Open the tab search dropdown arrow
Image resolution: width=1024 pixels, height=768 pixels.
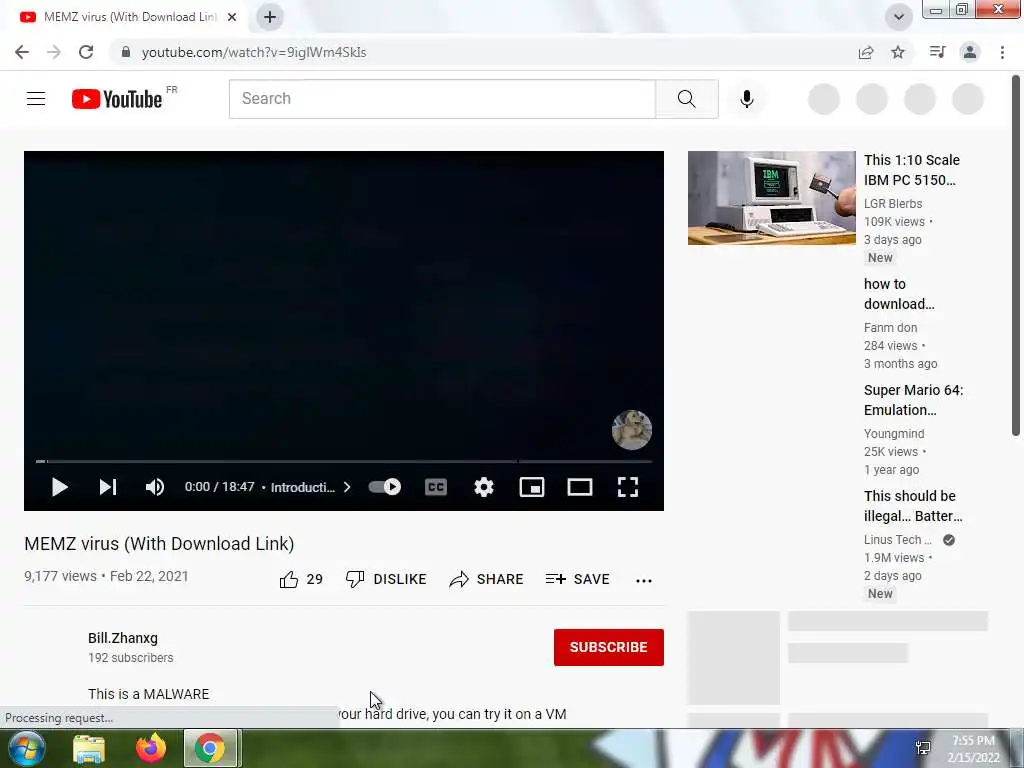pos(899,17)
